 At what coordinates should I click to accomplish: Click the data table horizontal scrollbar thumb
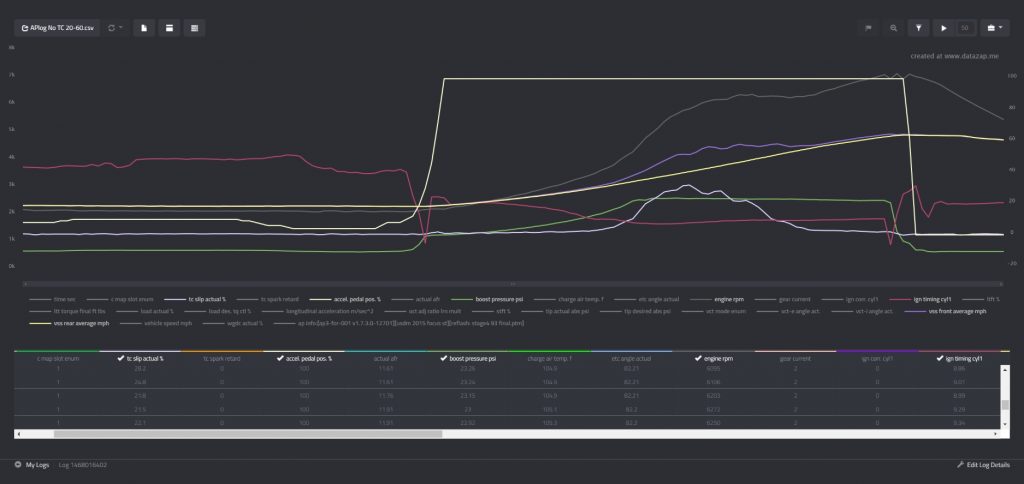tap(248, 434)
